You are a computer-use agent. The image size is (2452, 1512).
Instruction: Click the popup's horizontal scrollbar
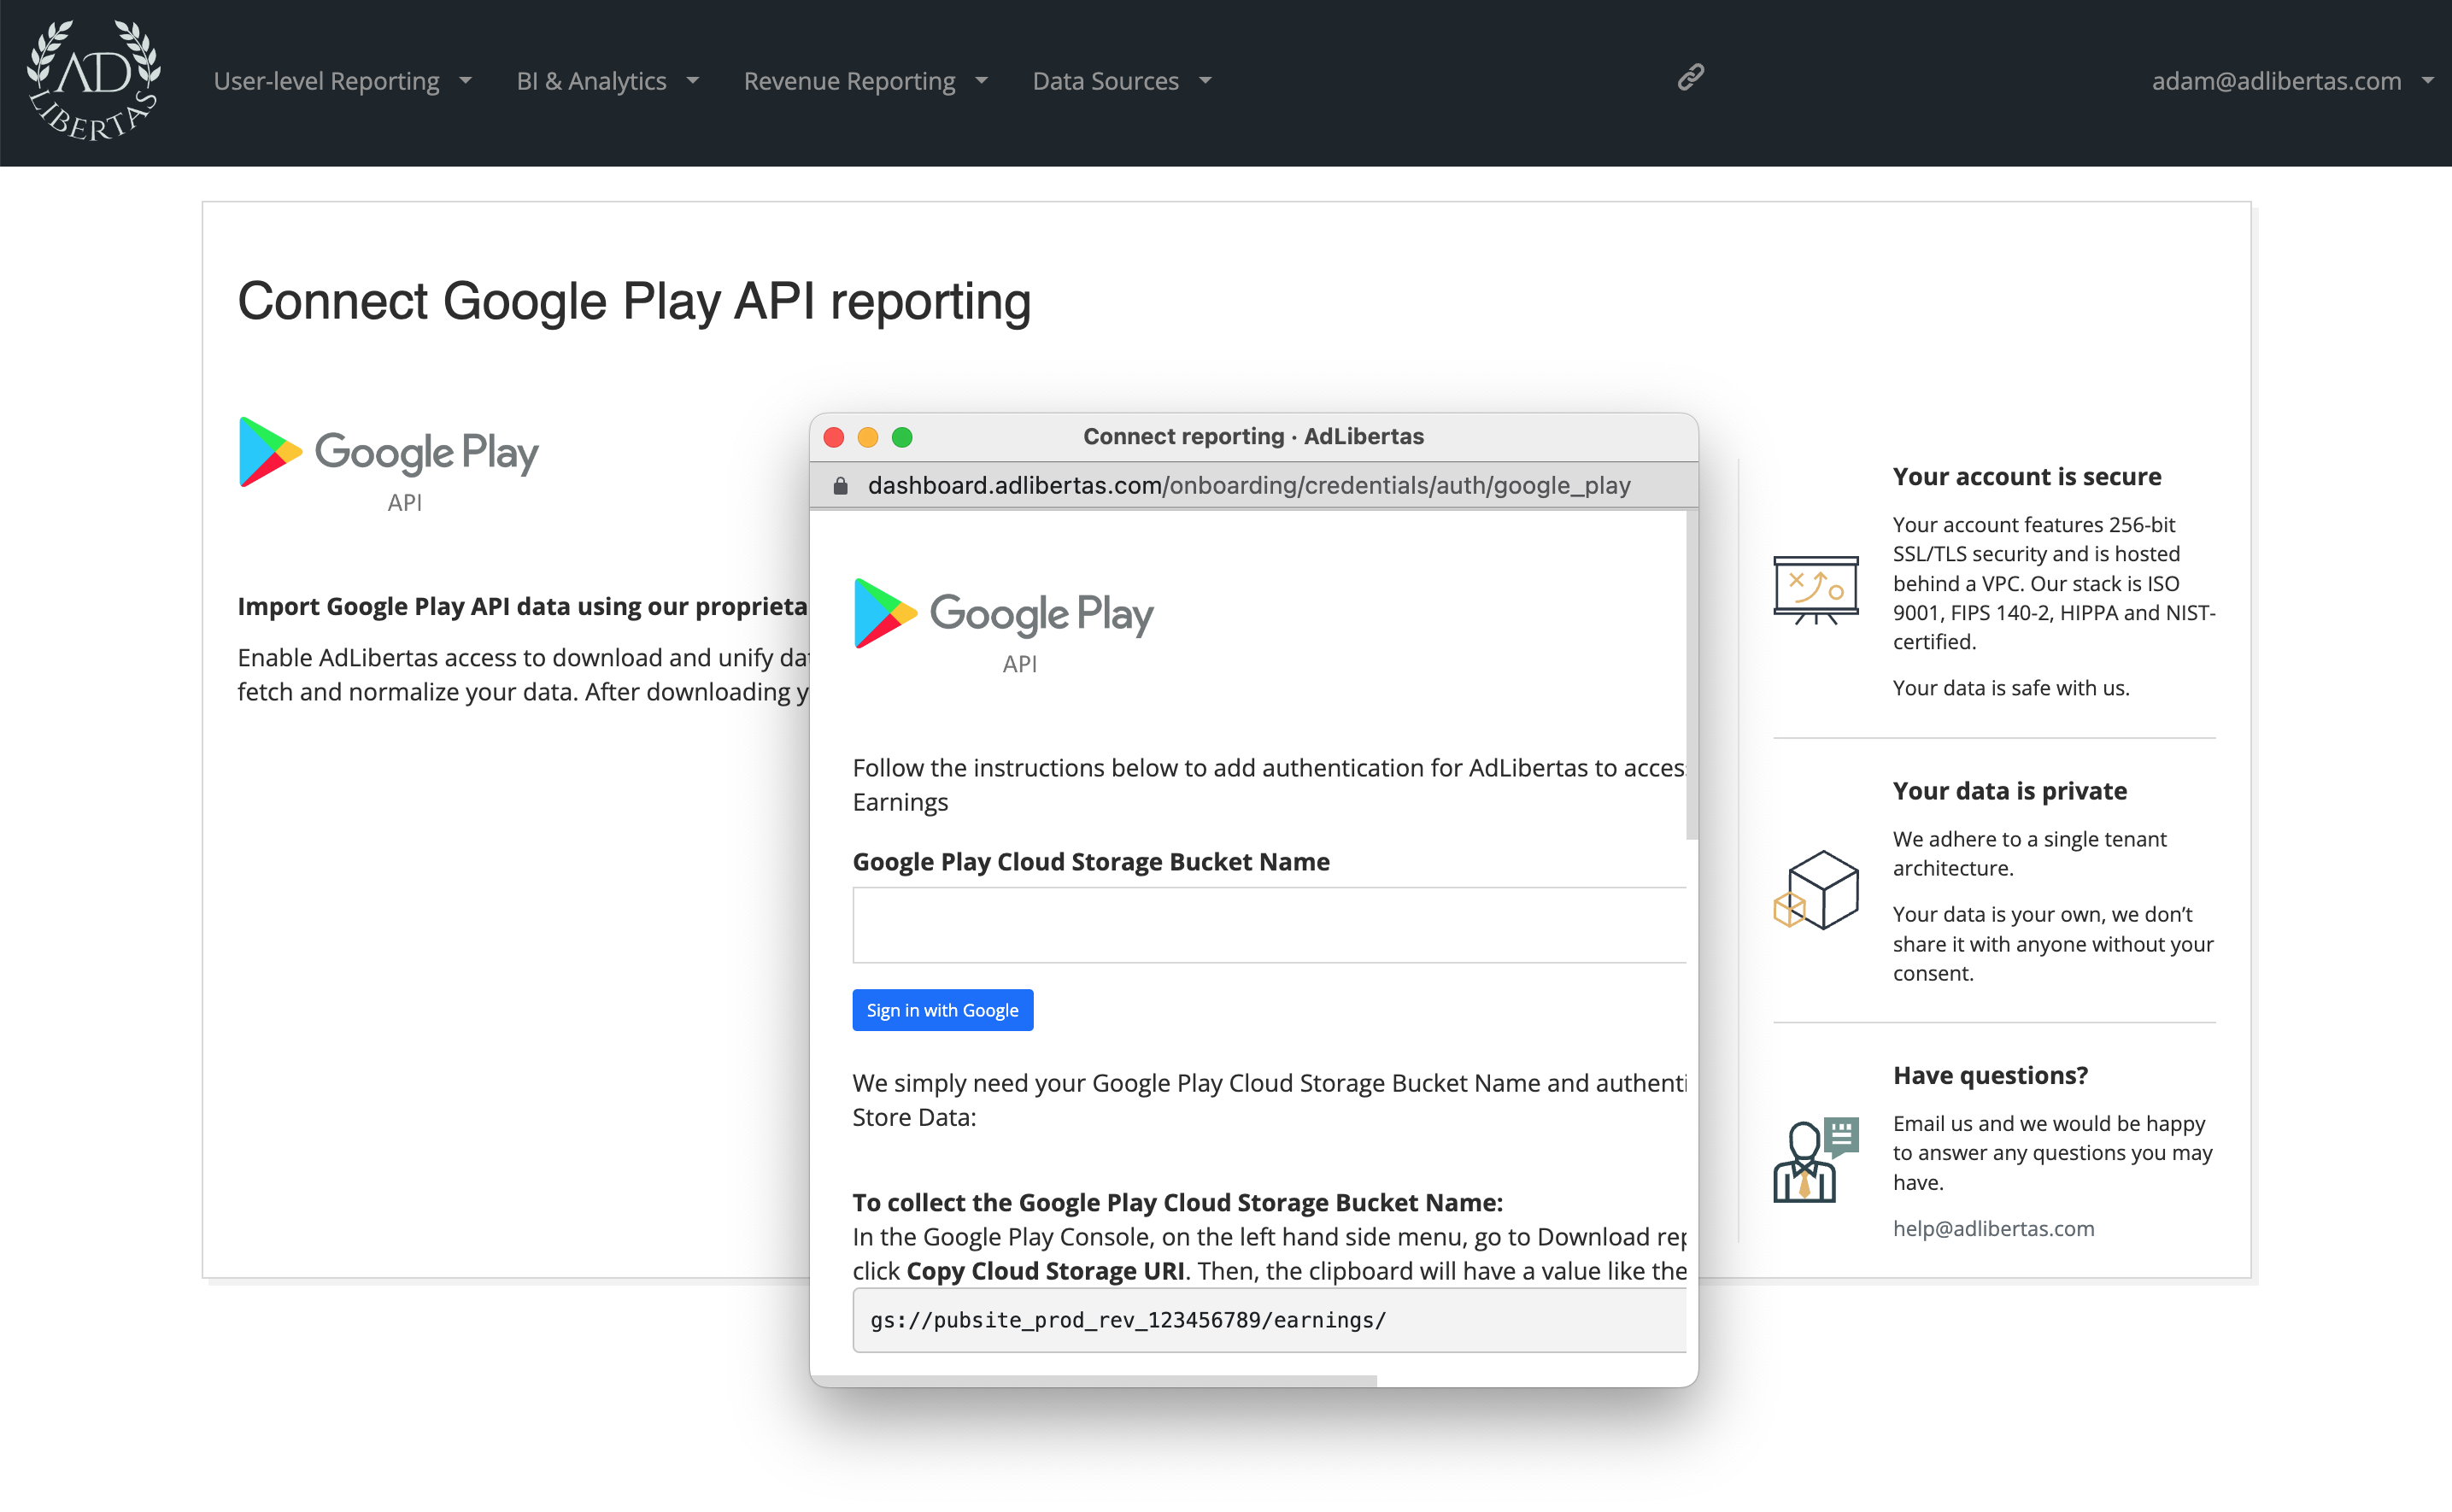point(1095,1380)
